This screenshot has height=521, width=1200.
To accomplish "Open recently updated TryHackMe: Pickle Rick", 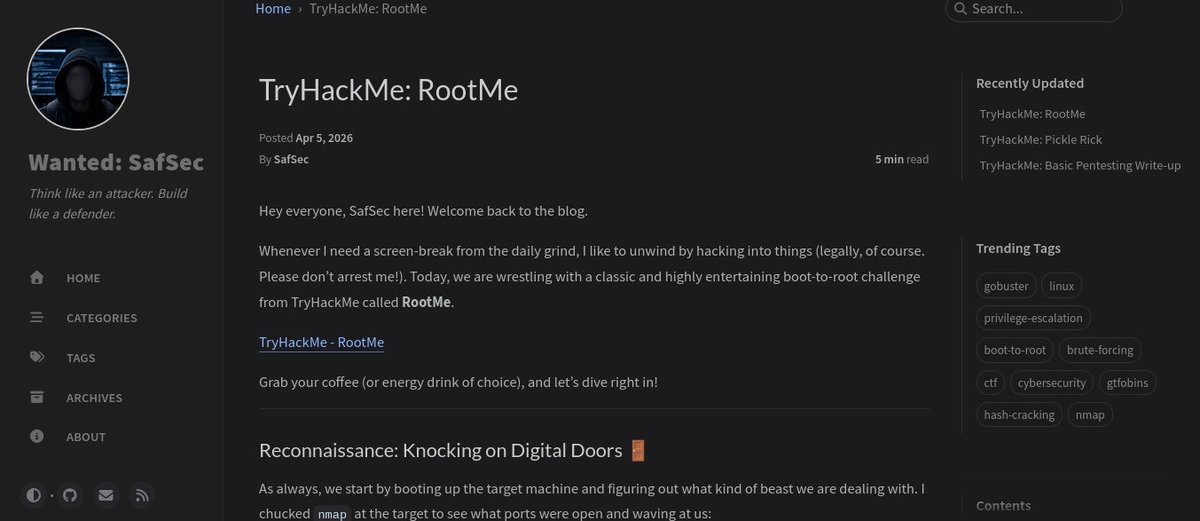I will (1041, 140).
